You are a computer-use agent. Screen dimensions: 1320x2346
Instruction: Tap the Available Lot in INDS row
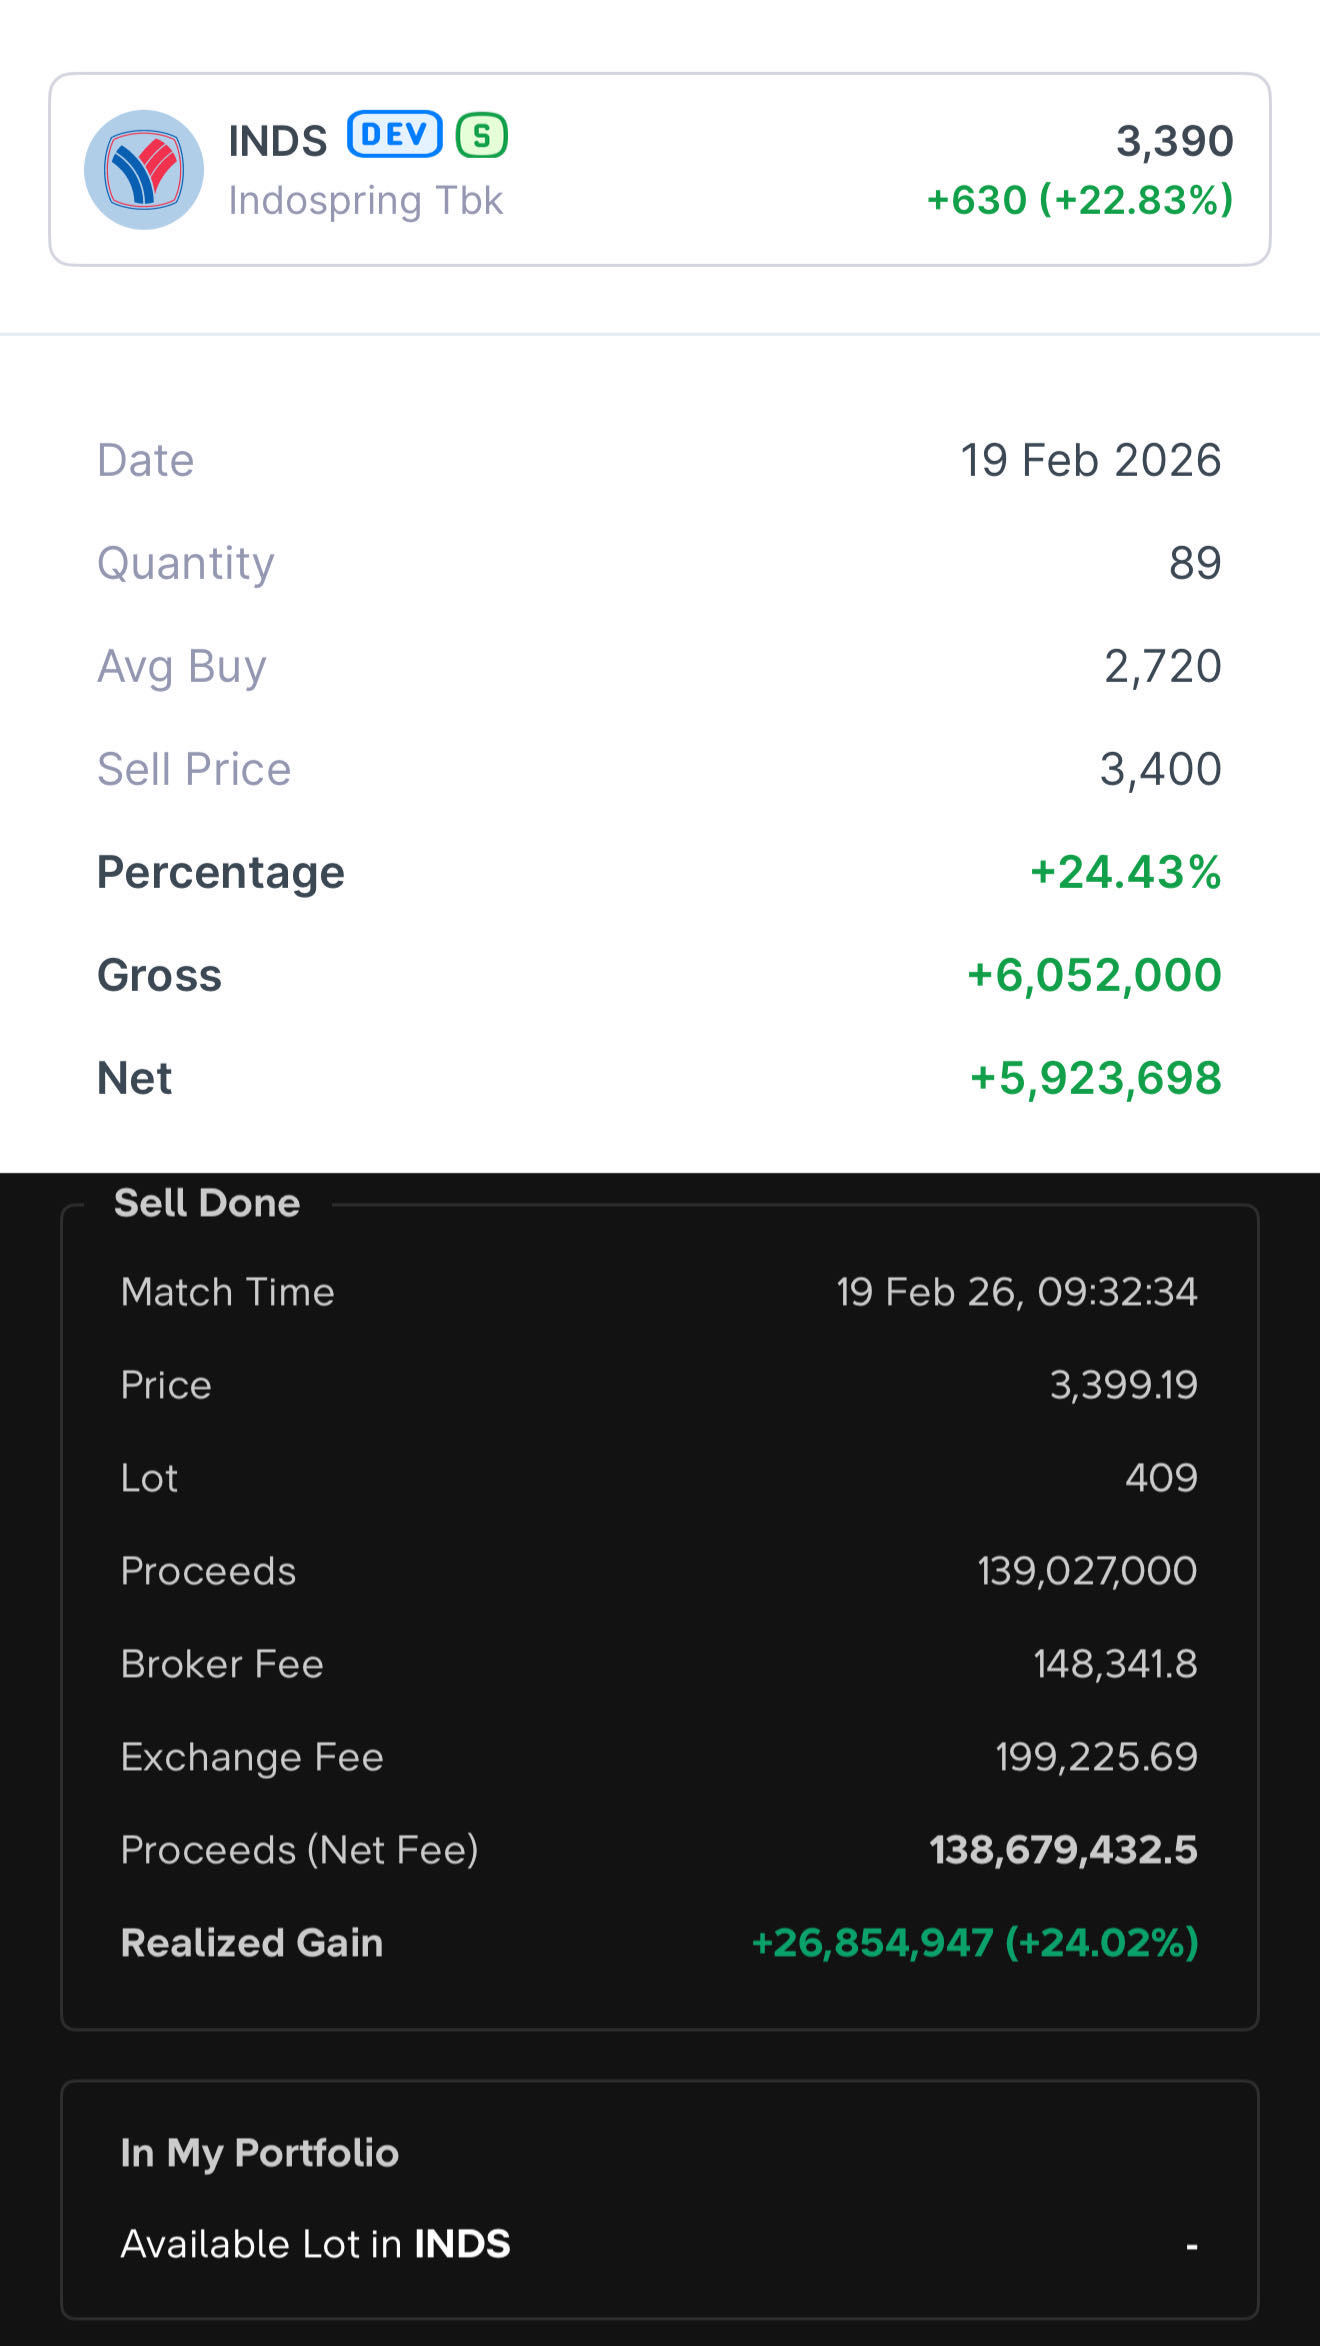click(658, 2245)
